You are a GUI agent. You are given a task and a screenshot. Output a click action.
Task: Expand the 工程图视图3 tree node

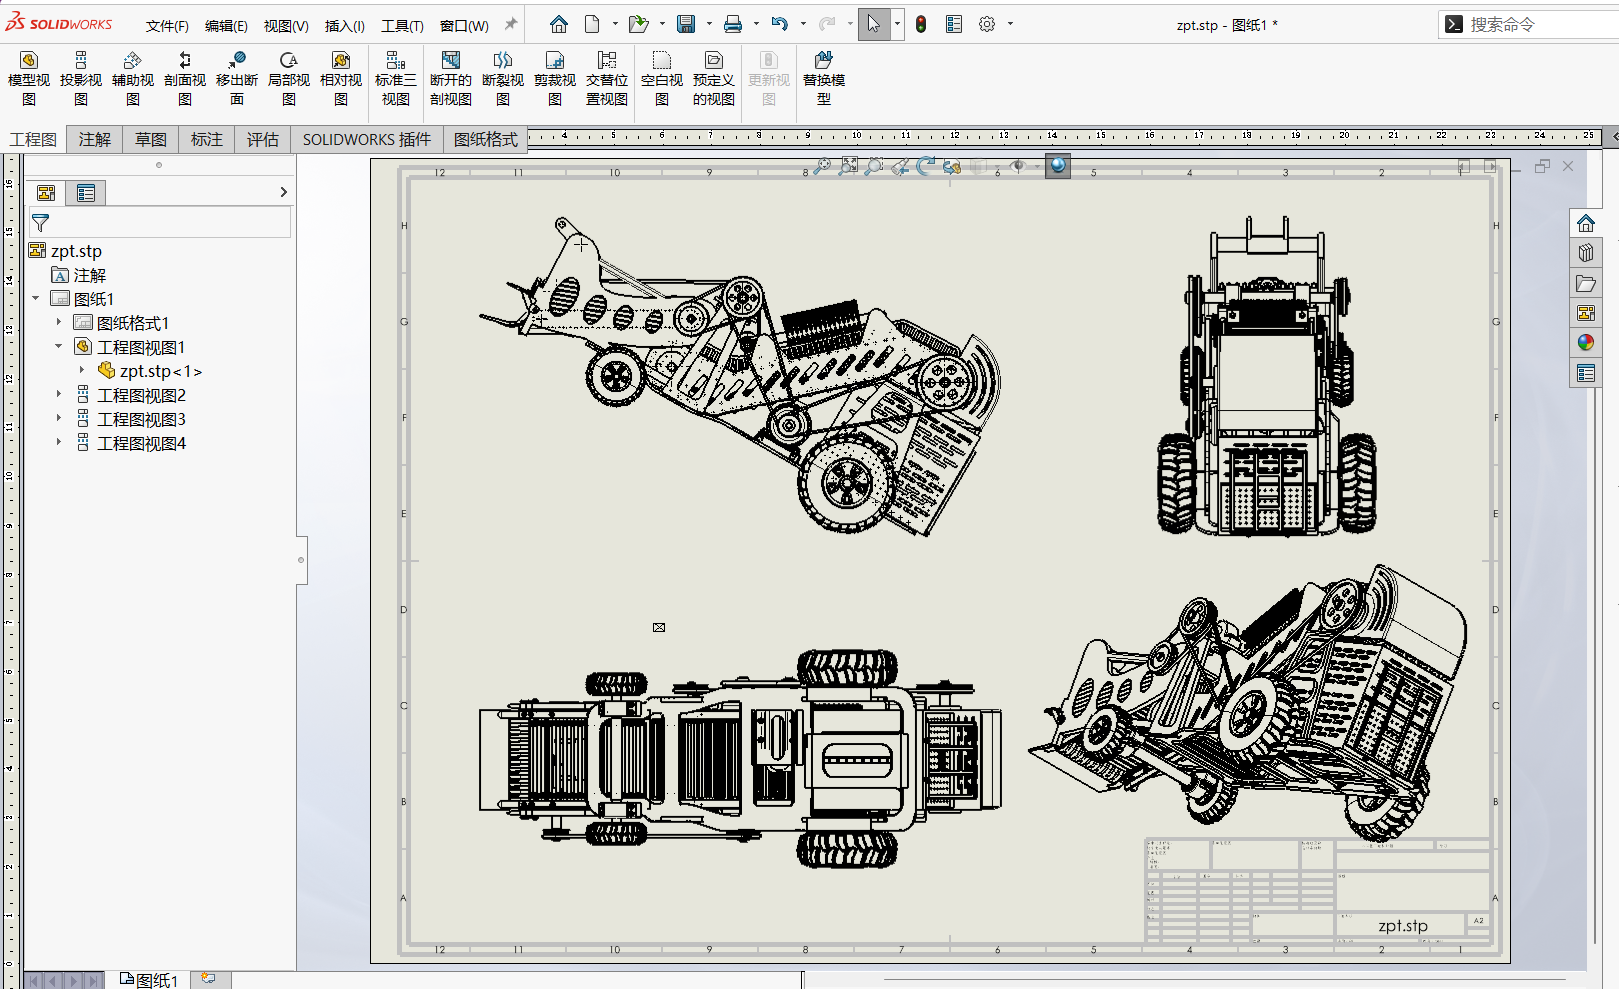click(59, 418)
